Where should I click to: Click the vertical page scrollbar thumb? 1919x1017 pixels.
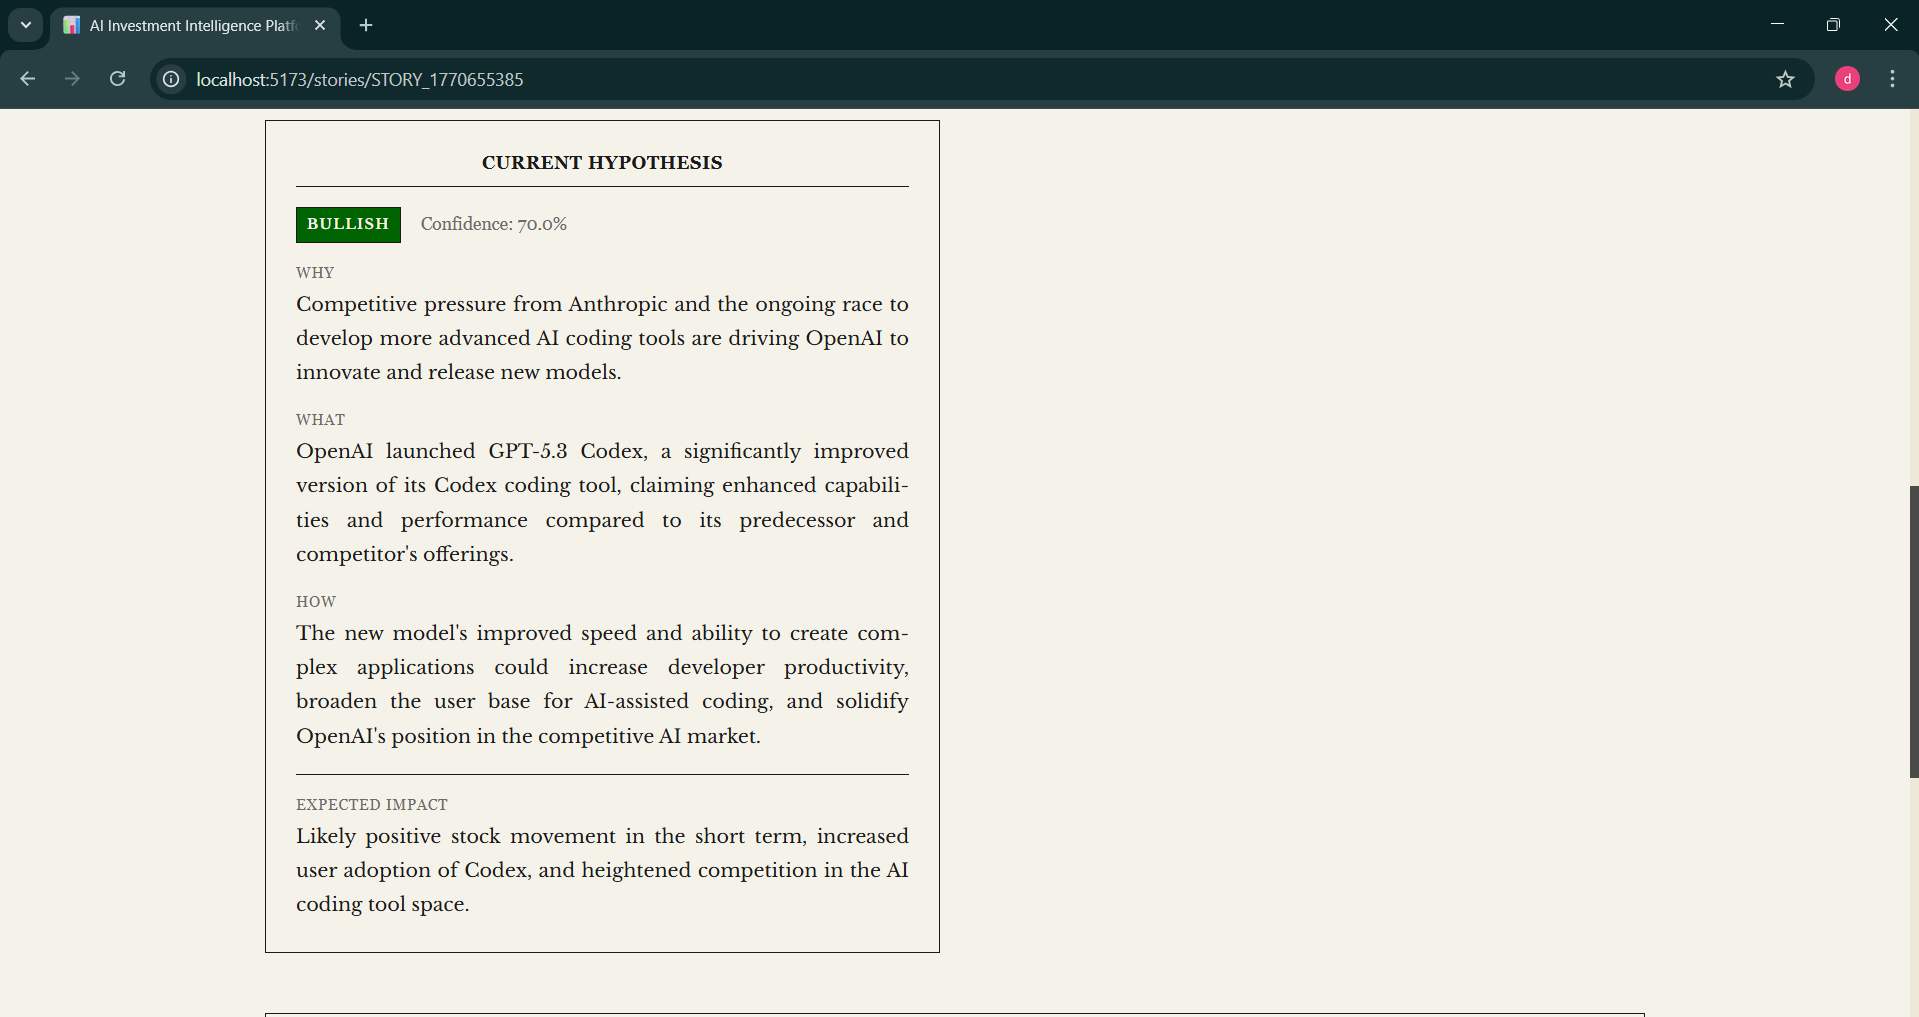pos(1913,631)
